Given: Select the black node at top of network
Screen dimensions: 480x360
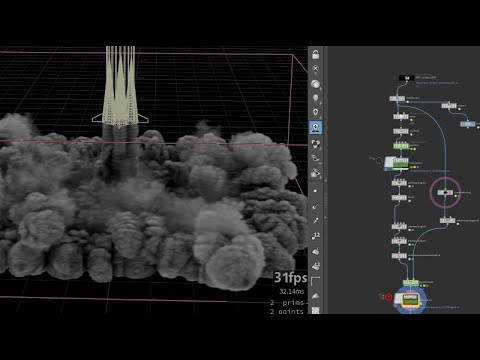Looking at the screenshot, I should [x=407, y=78].
